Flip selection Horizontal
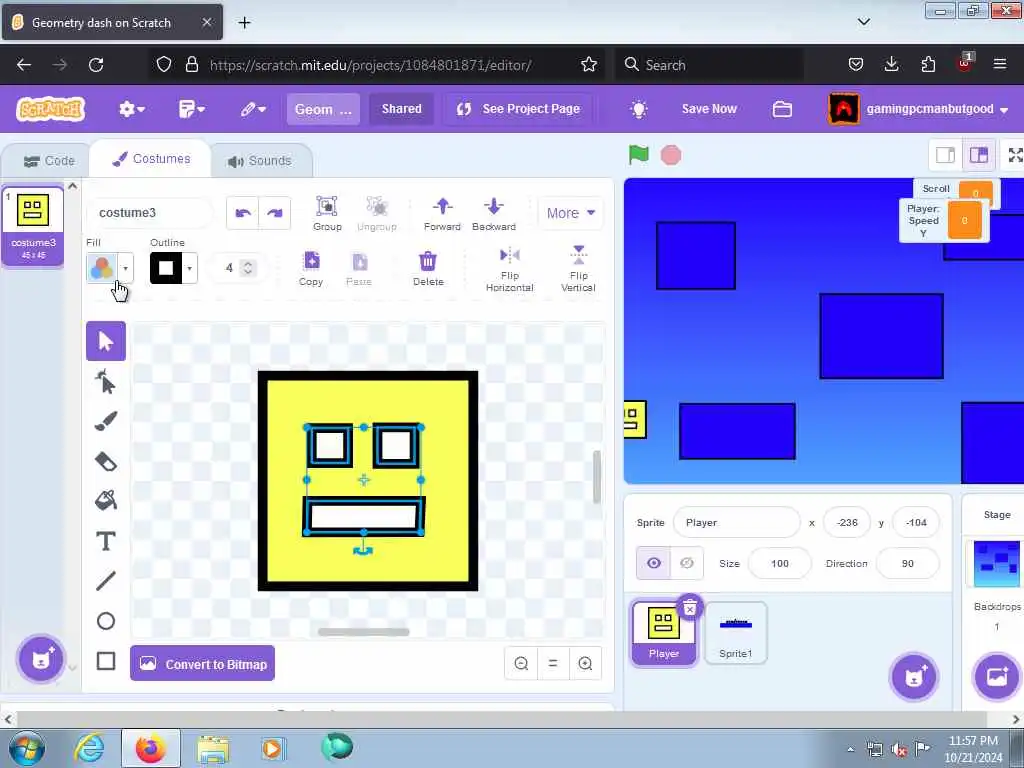The height and width of the screenshot is (768, 1024). pos(509,268)
